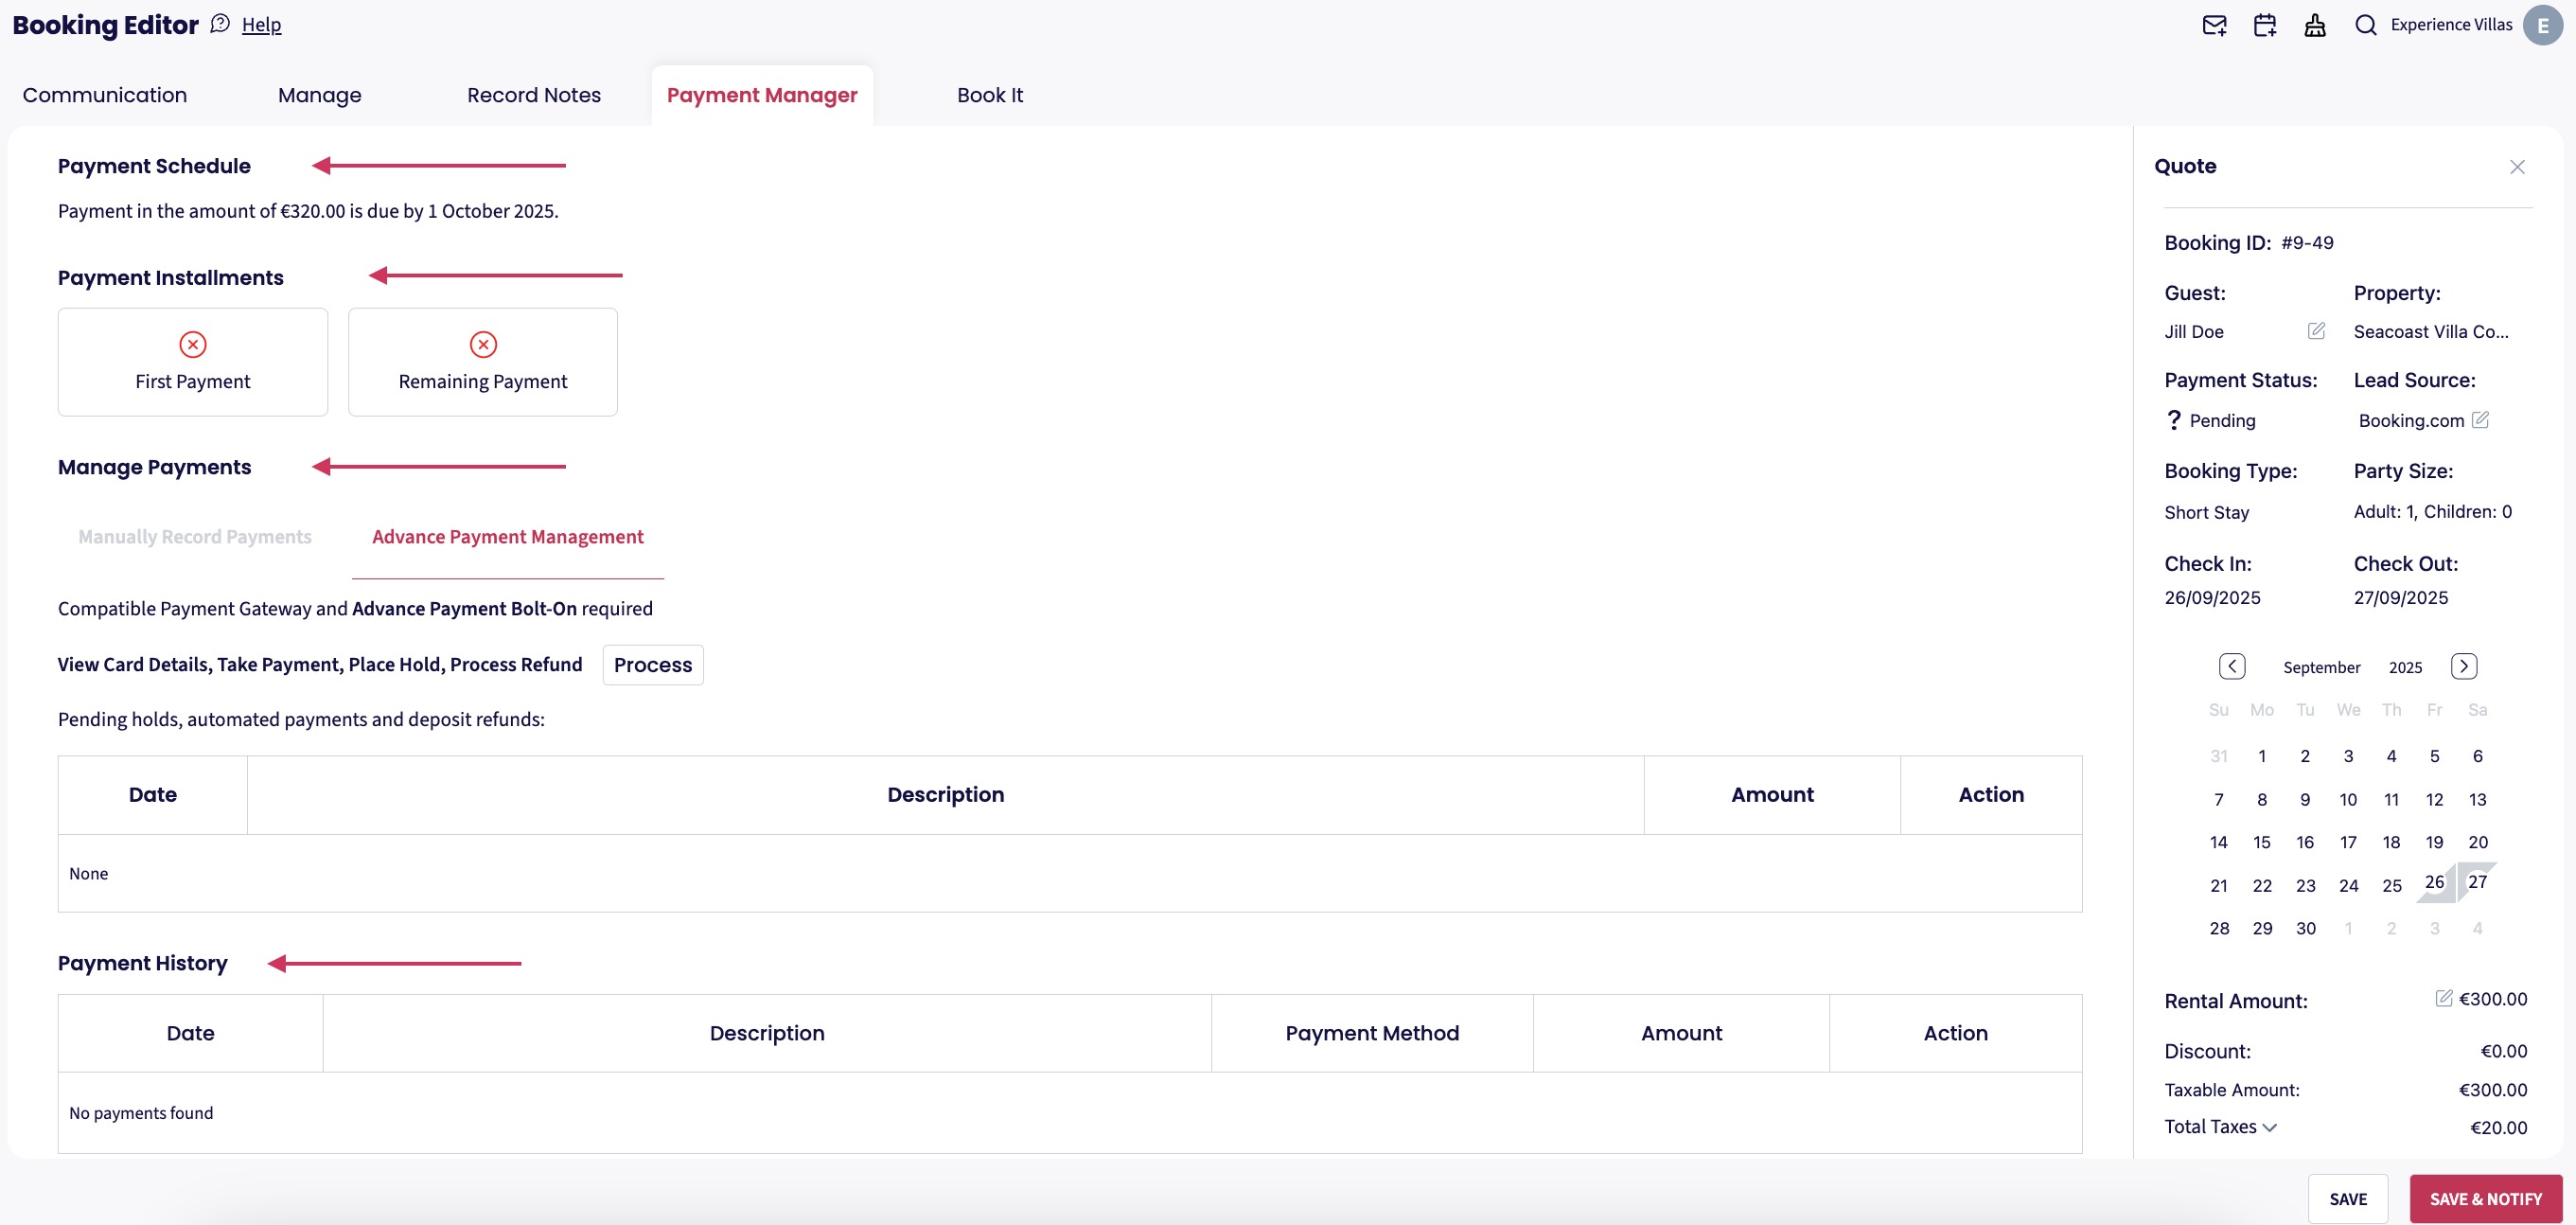
Task: Click the SAVE & NOTIFY button
Action: 2485,1198
